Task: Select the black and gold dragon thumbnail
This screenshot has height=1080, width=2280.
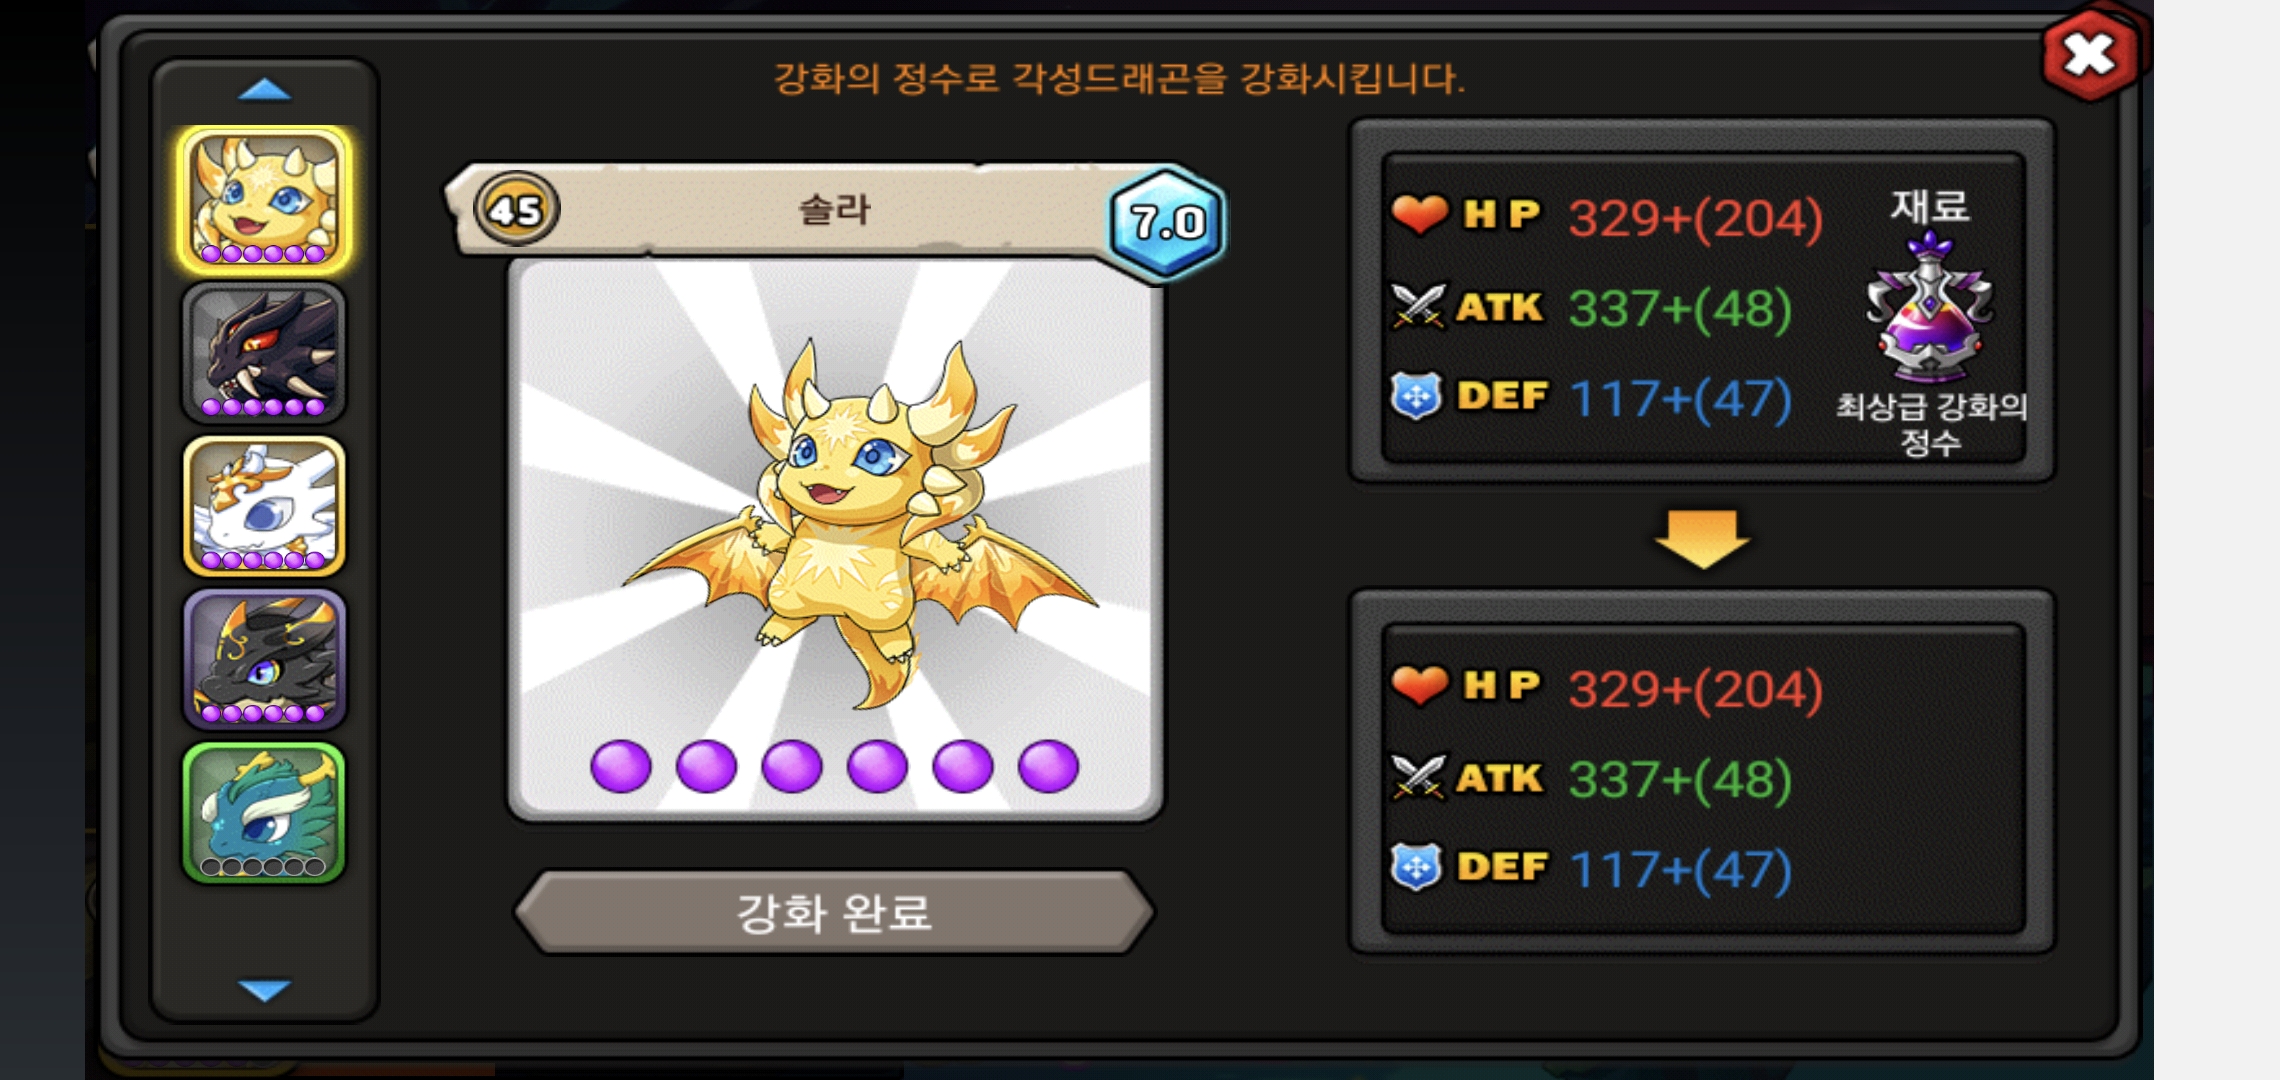Action: 264,659
